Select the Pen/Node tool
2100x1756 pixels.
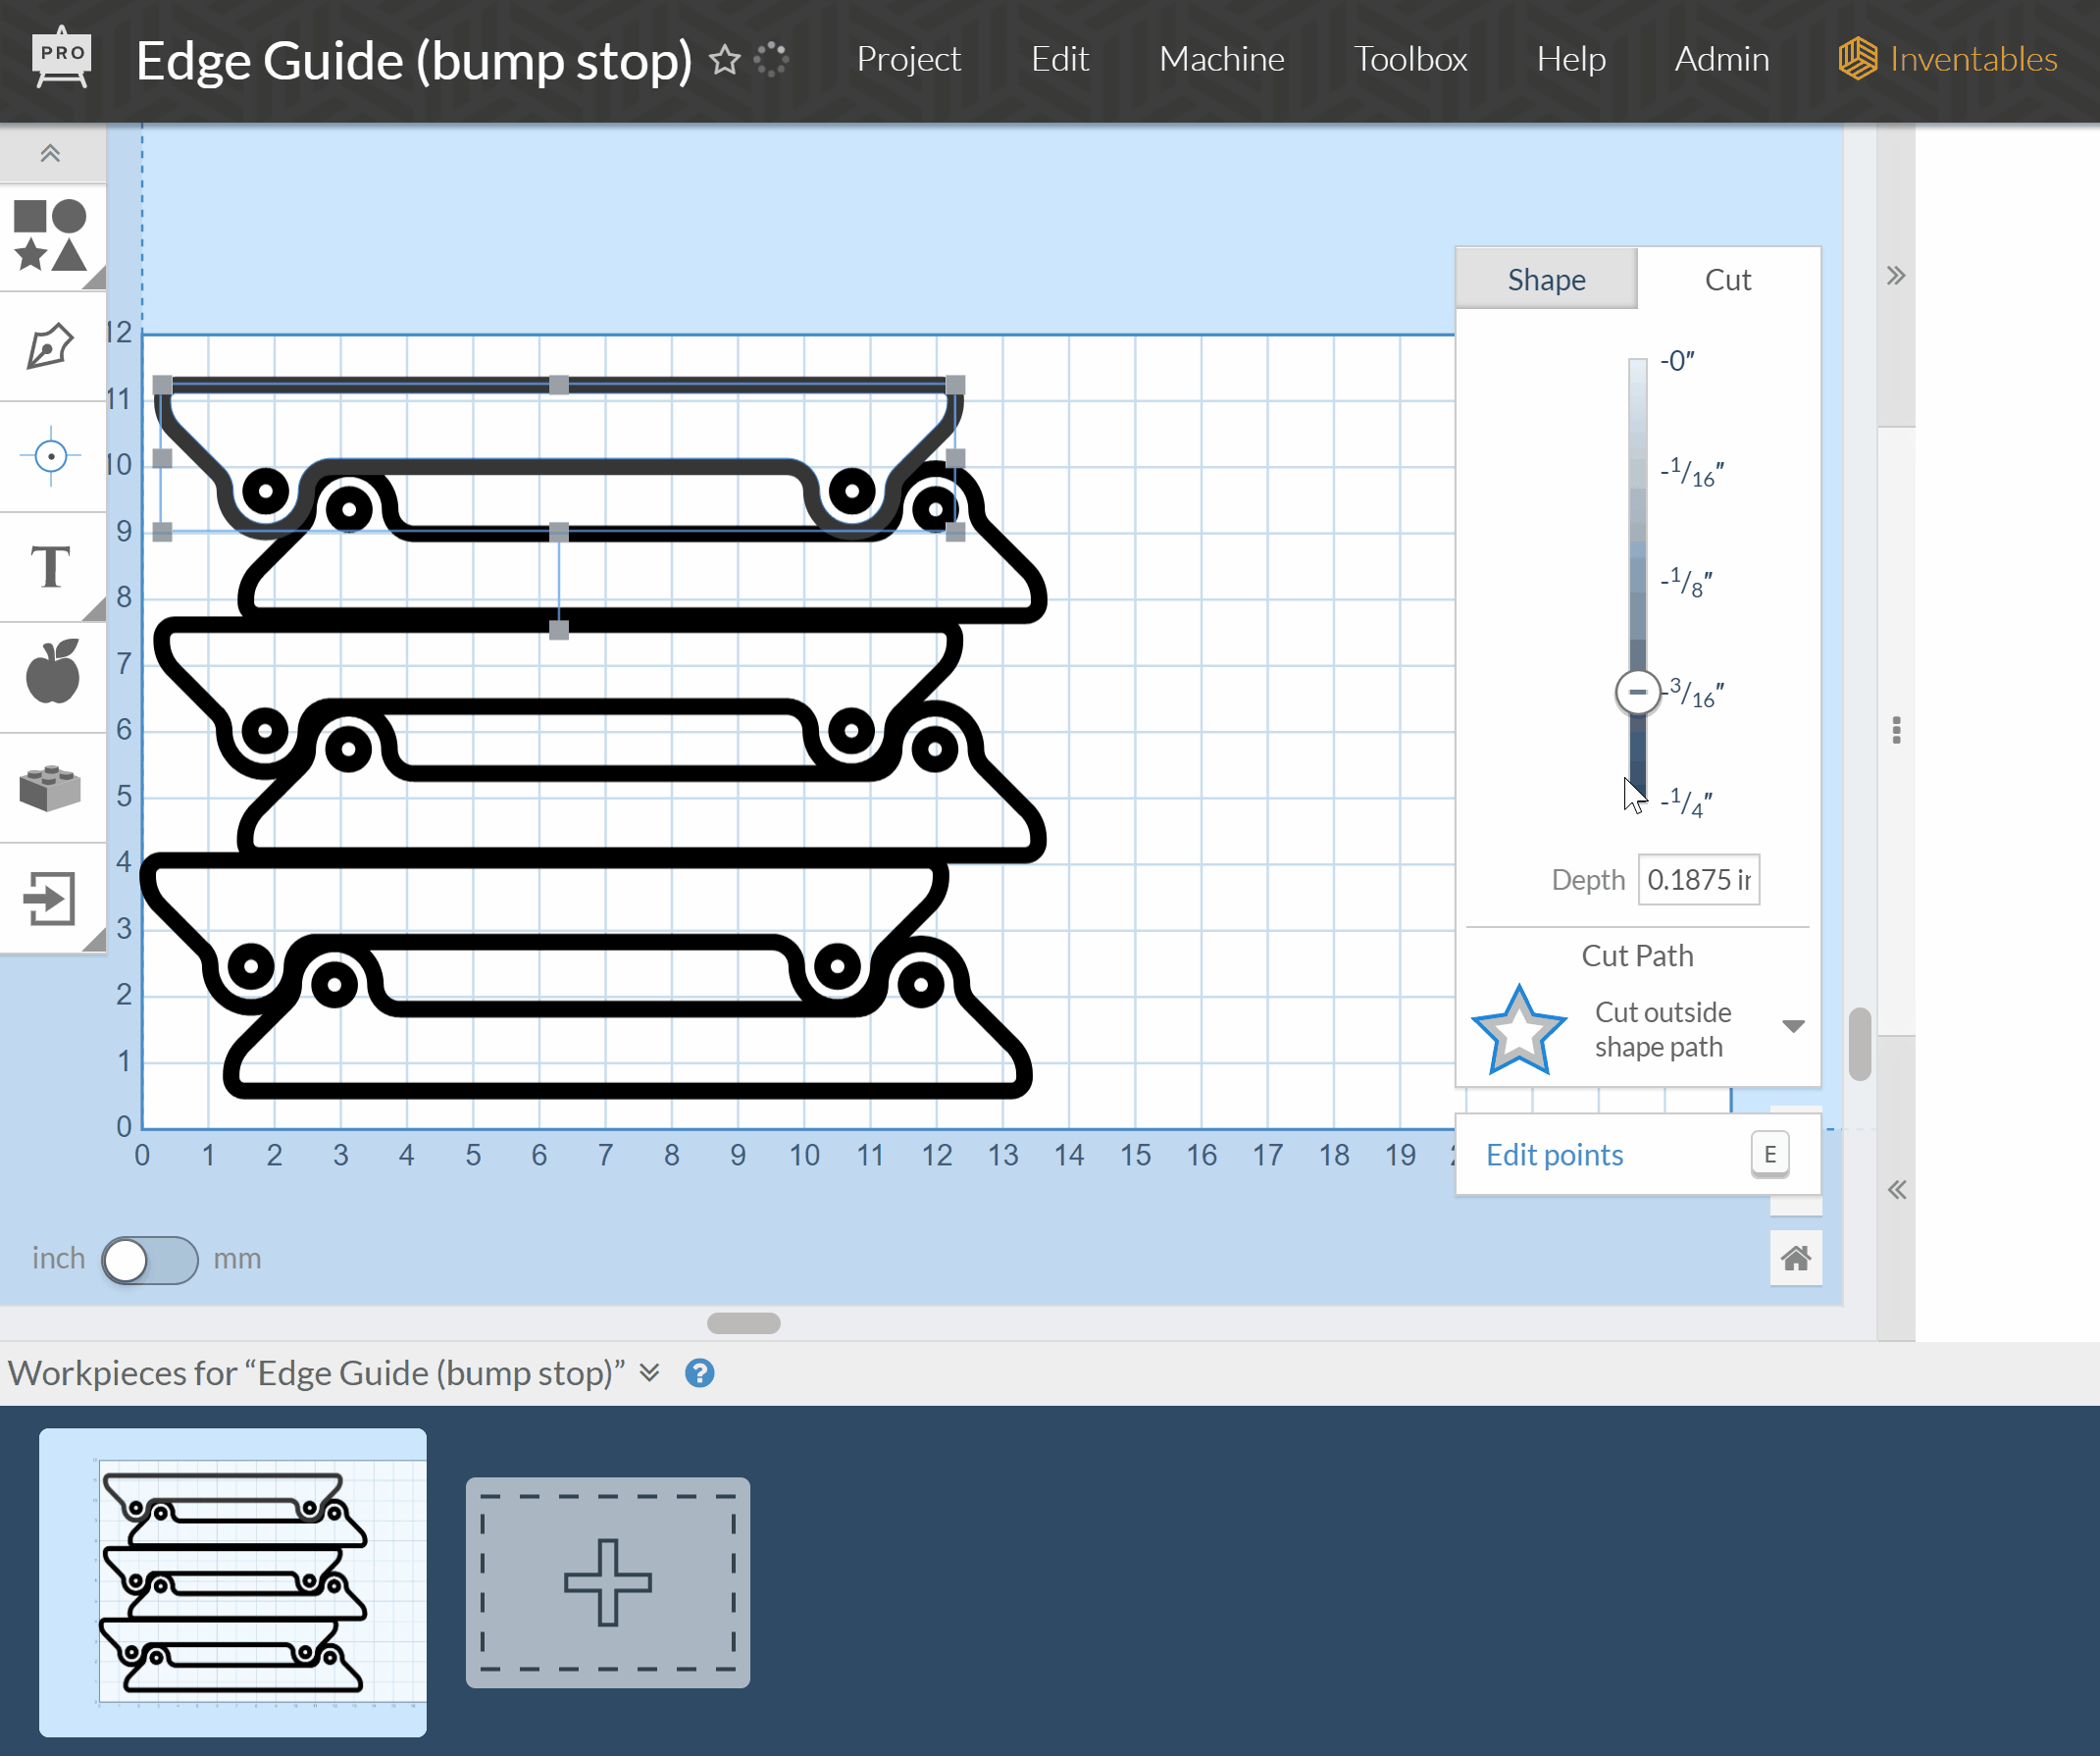click(49, 343)
